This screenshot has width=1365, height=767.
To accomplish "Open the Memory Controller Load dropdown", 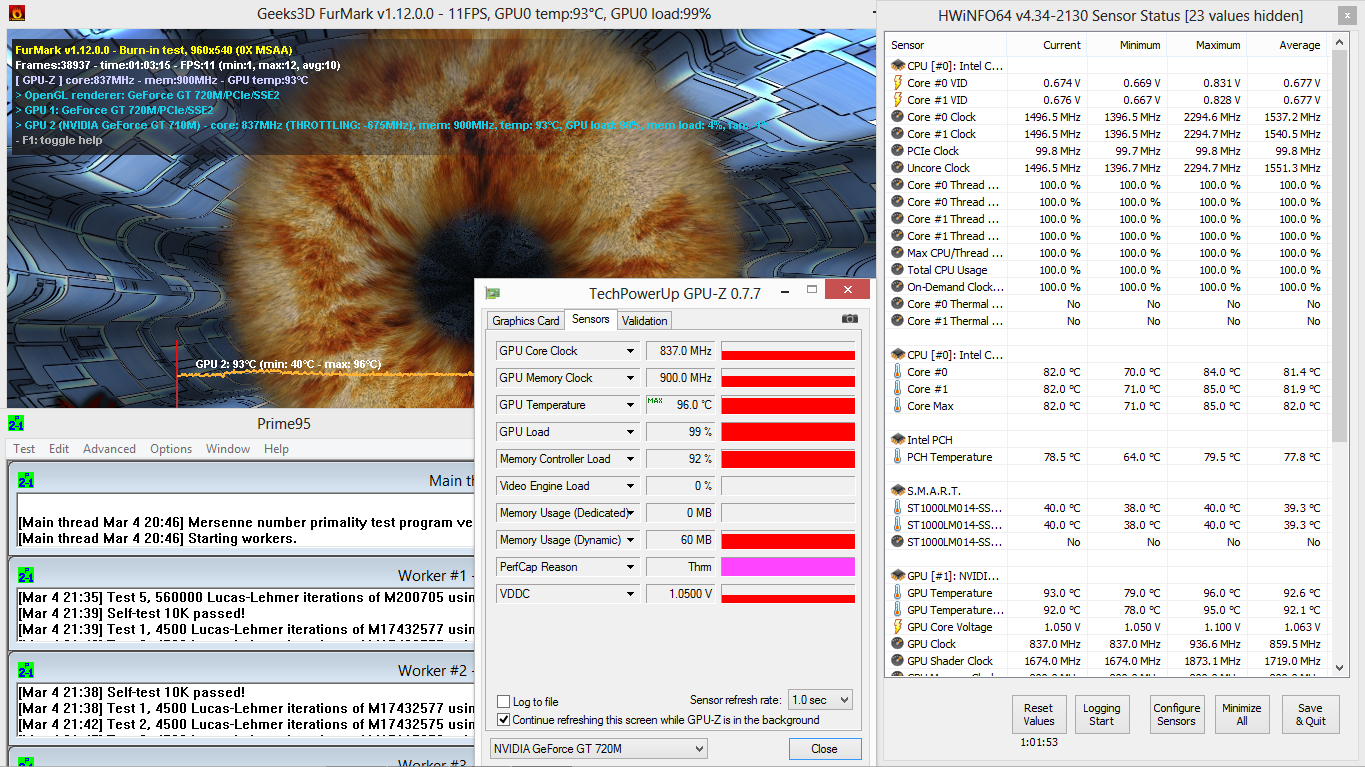I will (631, 459).
